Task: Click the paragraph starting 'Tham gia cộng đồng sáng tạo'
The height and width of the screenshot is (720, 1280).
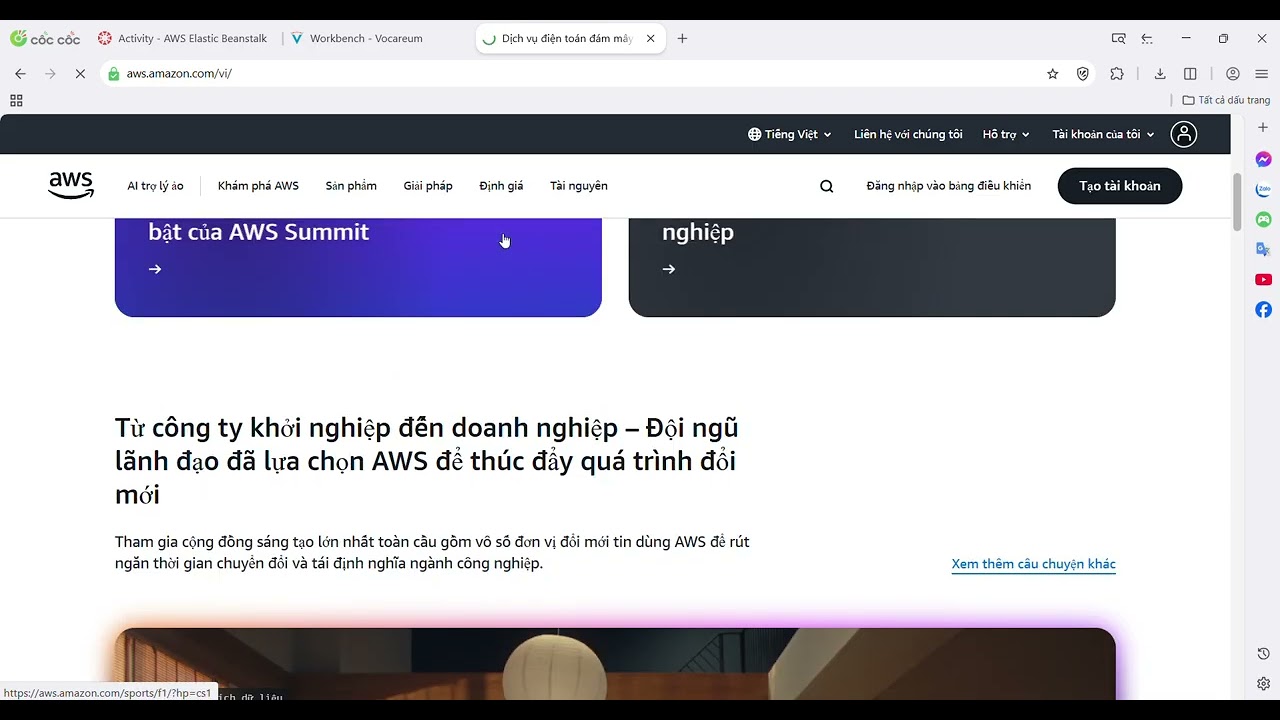Action: [432, 552]
